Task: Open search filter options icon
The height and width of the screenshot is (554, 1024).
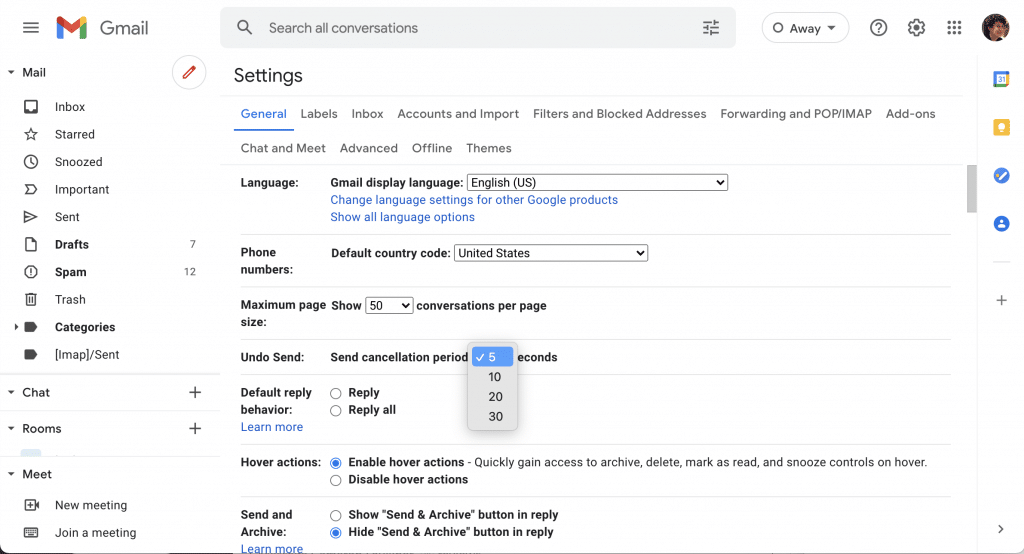Action: 711,28
